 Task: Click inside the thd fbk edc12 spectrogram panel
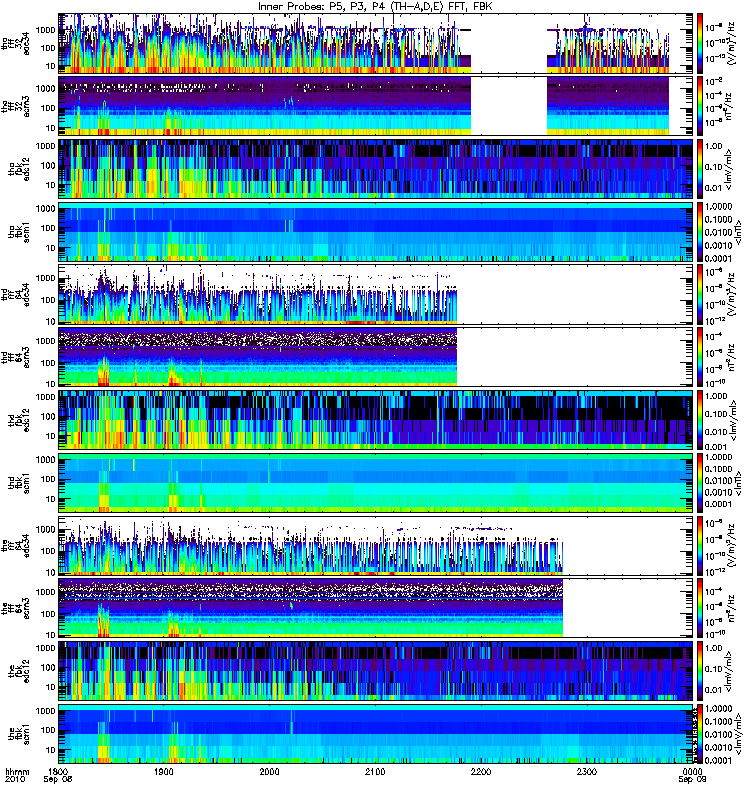pos(376,420)
